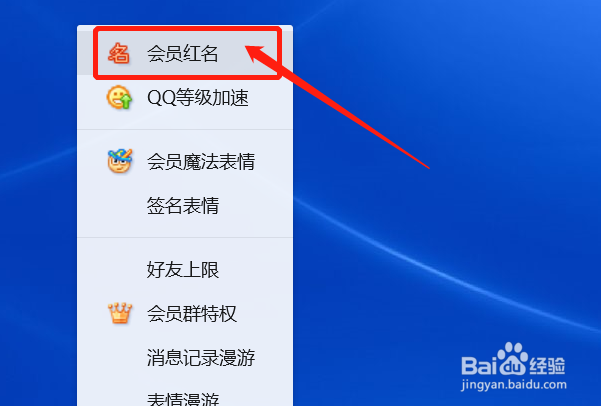This screenshot has width=601, height=406.
Task: Click the 'Bai' lettering in the watermark
Action: (479, 366)
